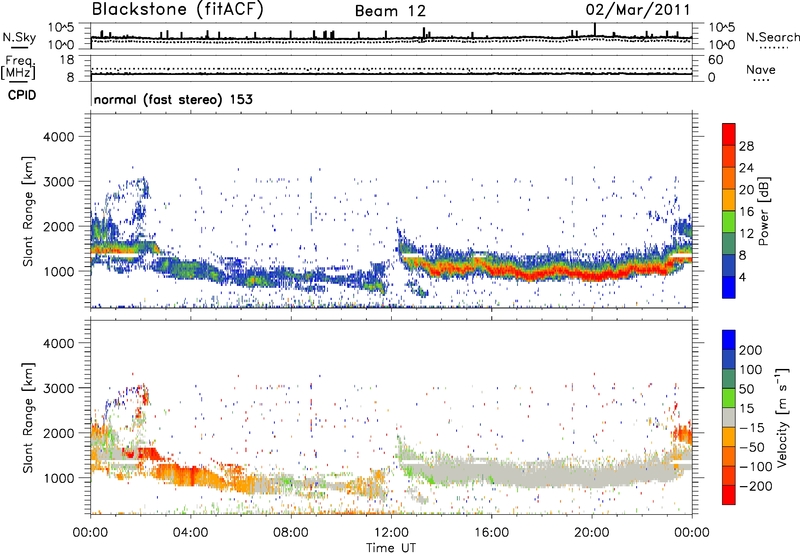Click the 'Slant Range [km]' label of the velocity panel
Image resolution: width=800 pixels, height=554 pixels.
pos(28,418)
